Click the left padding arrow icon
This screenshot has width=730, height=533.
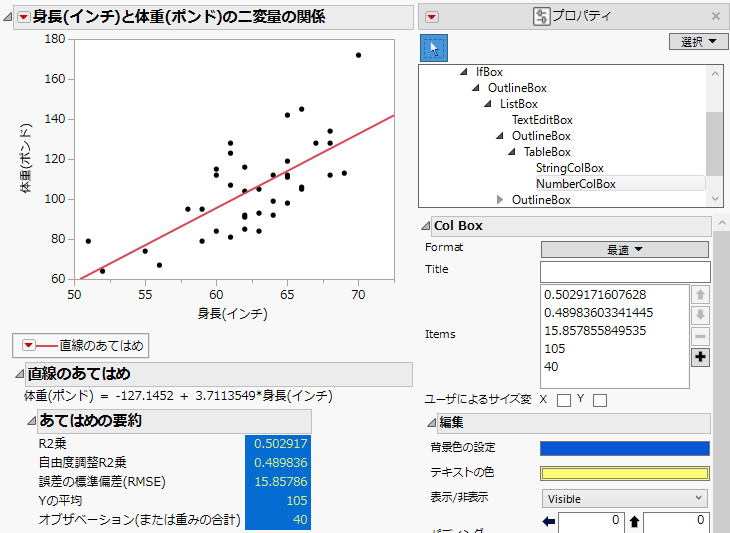point(549,521)
